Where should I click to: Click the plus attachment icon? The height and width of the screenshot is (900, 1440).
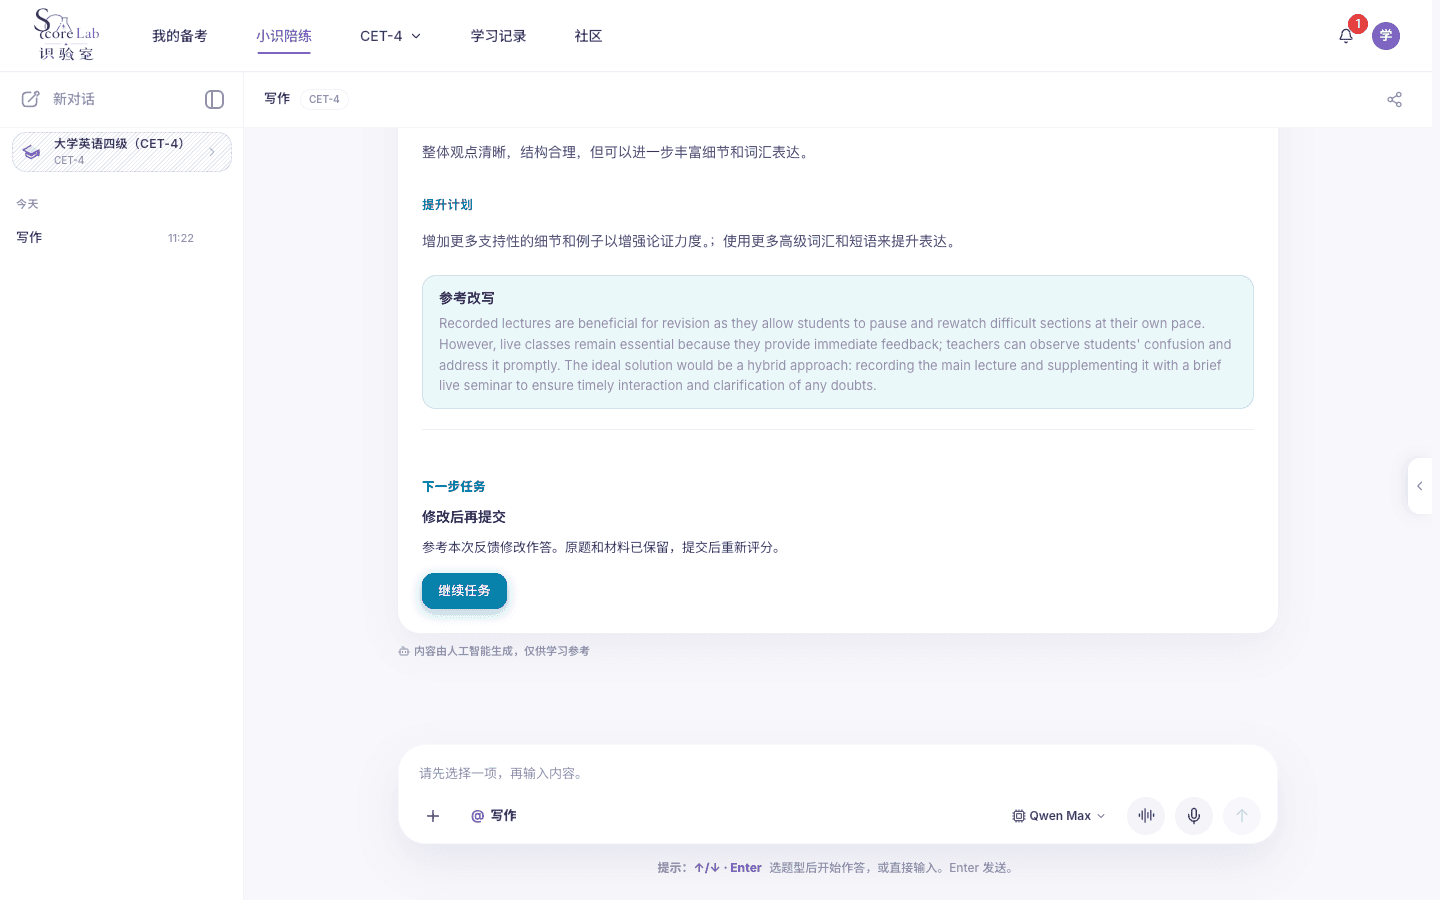tap(433, 816)
